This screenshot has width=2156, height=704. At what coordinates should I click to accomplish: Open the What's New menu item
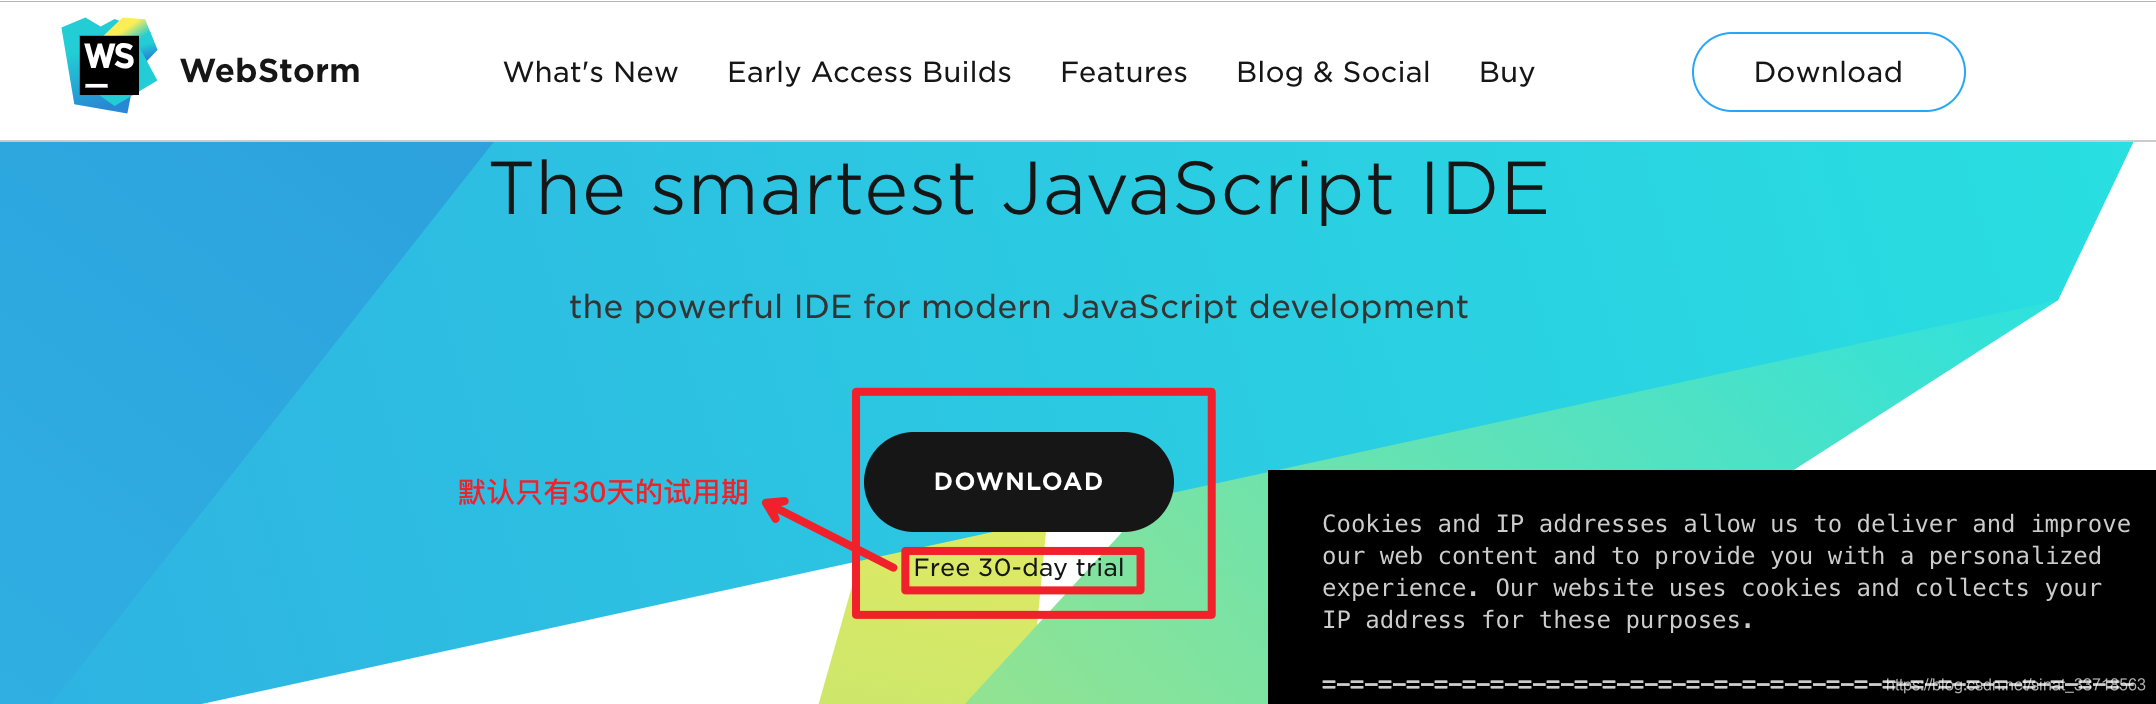591,72
